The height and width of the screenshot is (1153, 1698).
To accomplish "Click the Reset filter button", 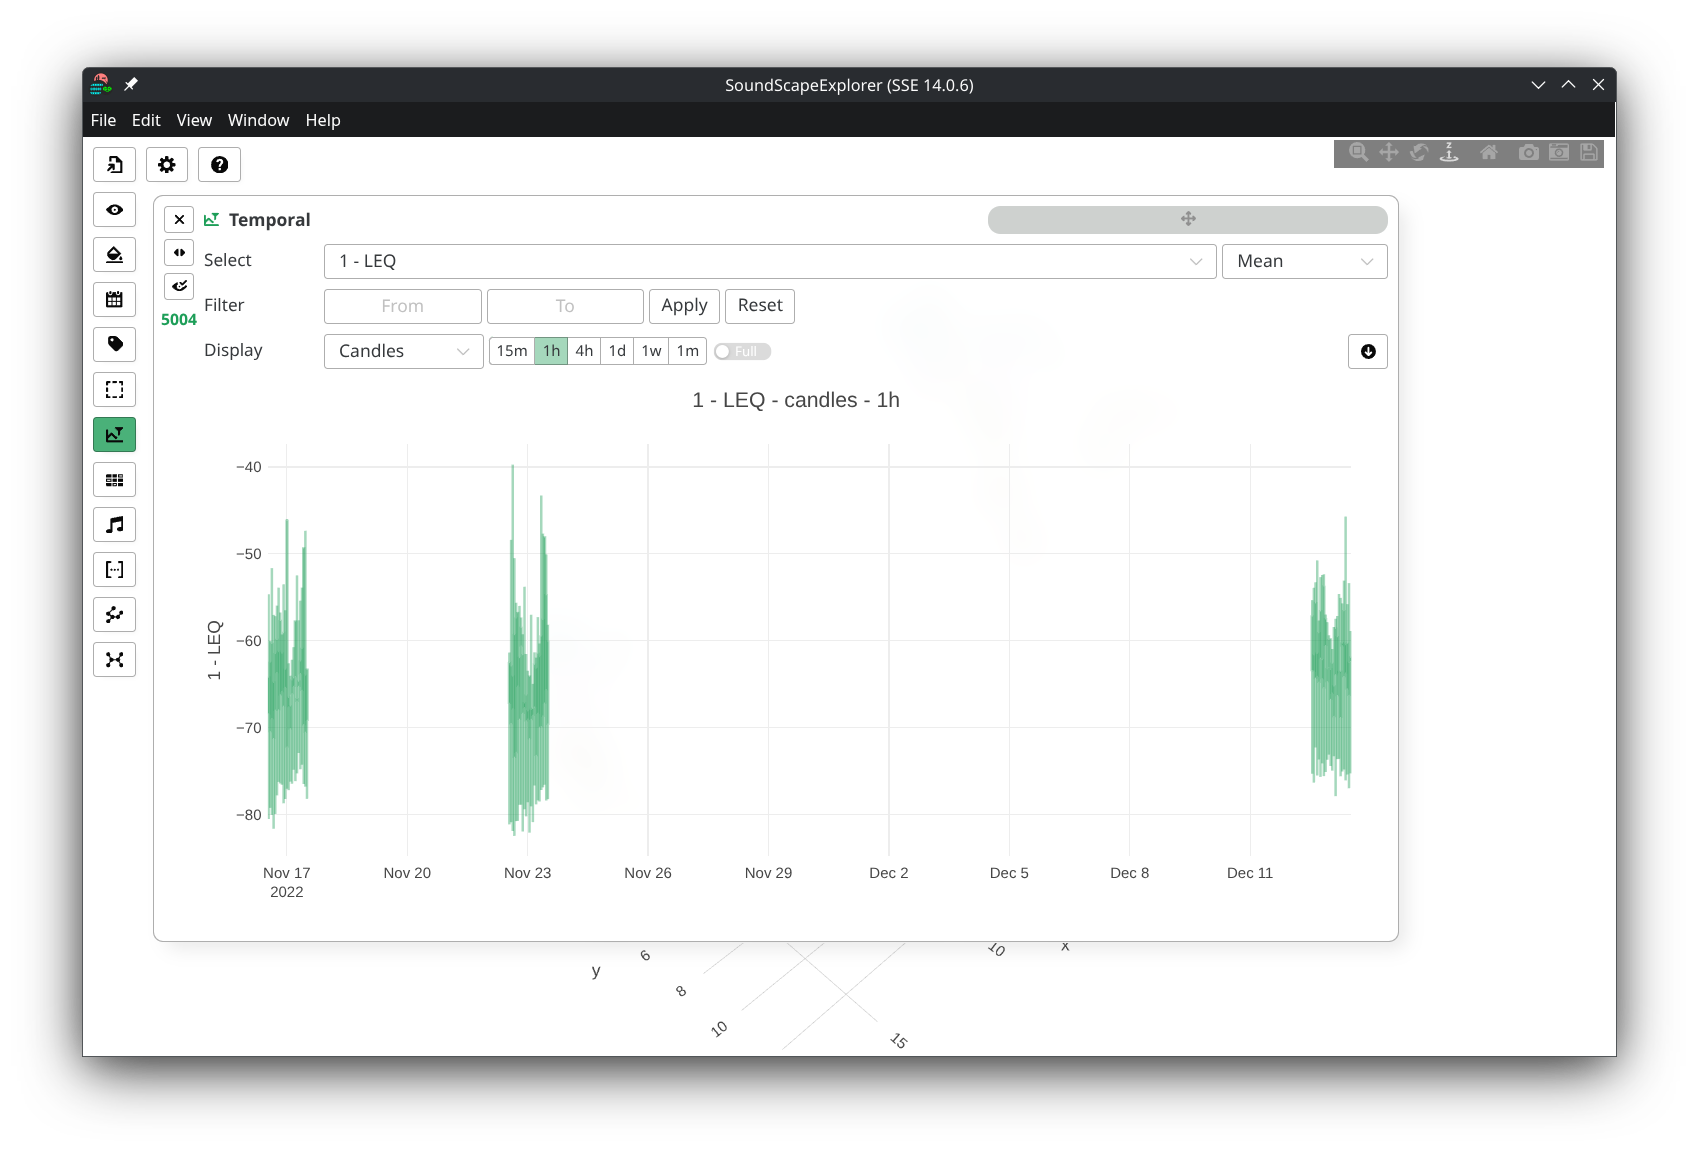I will pos(759,306).
